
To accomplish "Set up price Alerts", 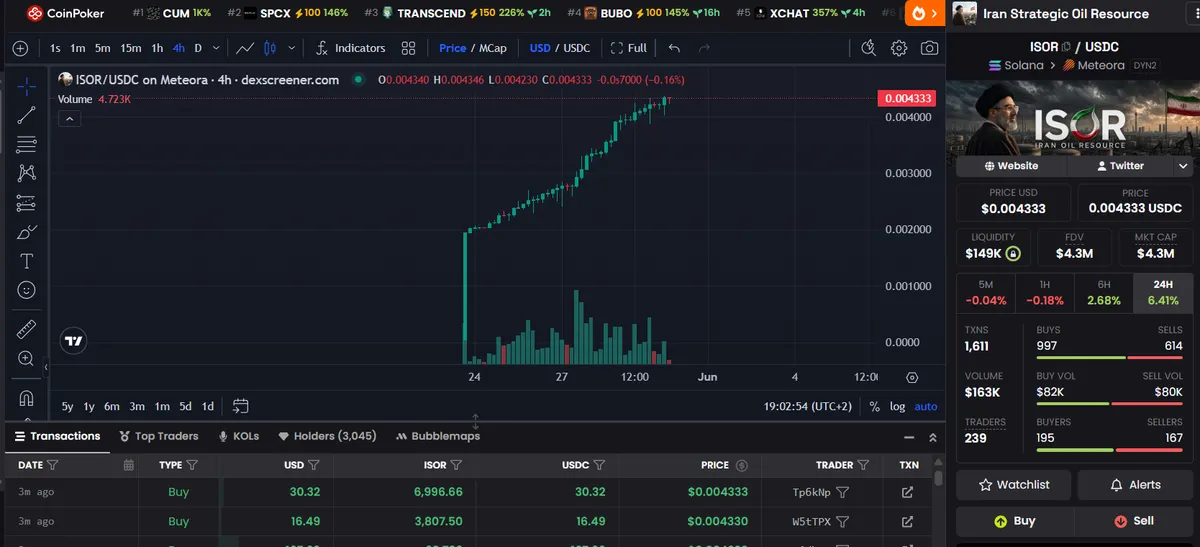I will click(x=1135, y=484).
